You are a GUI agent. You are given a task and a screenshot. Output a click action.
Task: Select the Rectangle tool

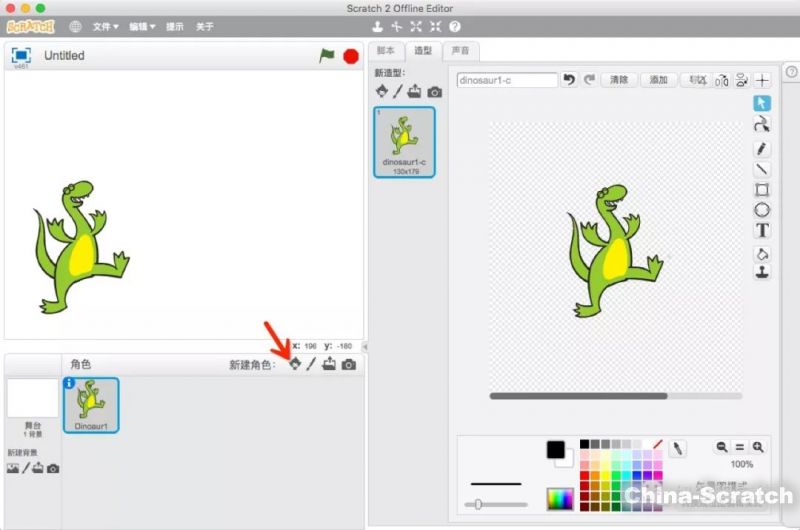coord(761,189)
